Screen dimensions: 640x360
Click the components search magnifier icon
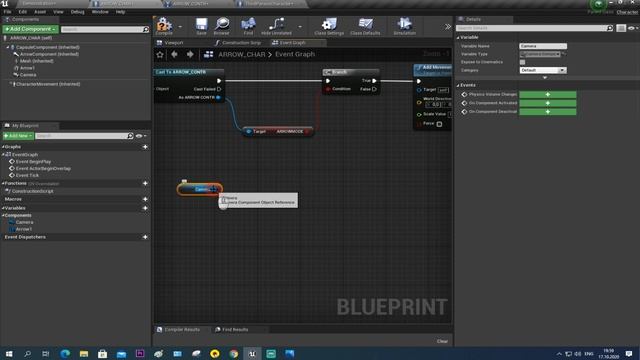[x=146, y=29]
